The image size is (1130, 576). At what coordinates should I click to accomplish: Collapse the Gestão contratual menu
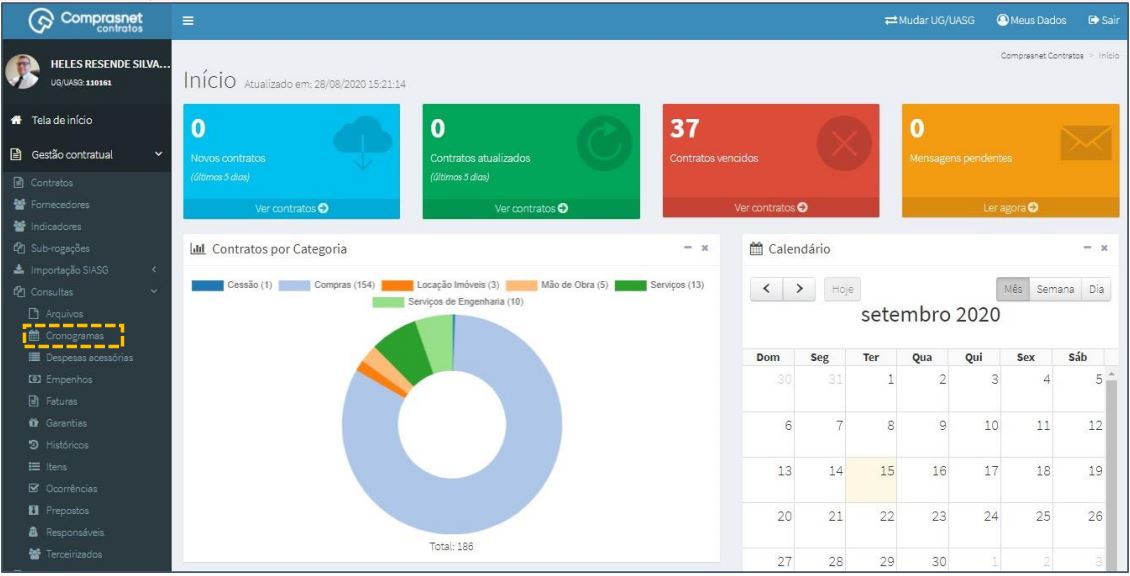click(x=158, y=154)
